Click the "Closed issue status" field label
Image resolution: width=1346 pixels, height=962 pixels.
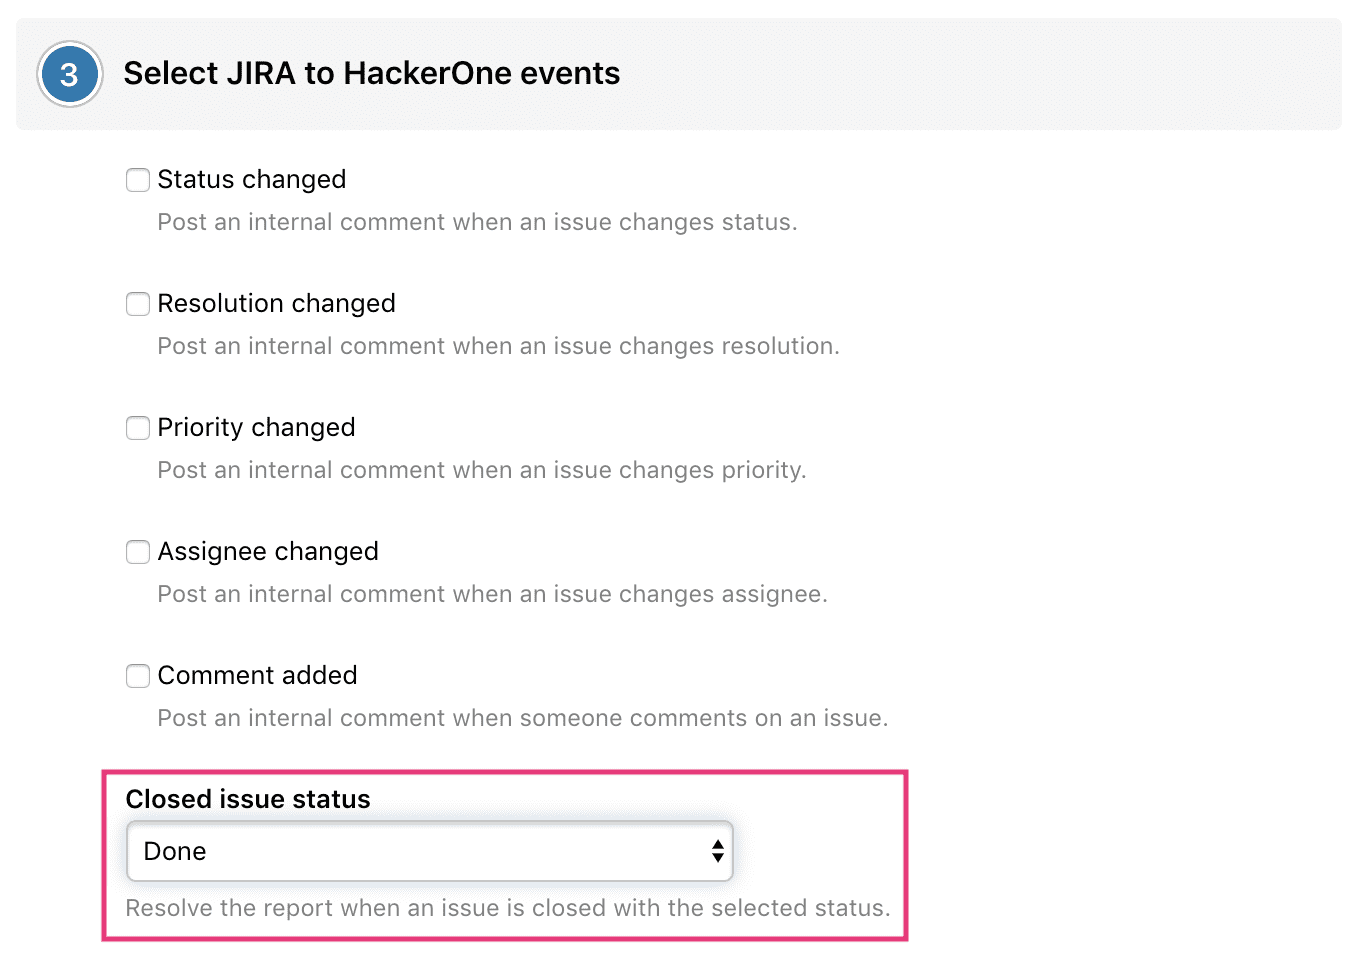[248, 799]
